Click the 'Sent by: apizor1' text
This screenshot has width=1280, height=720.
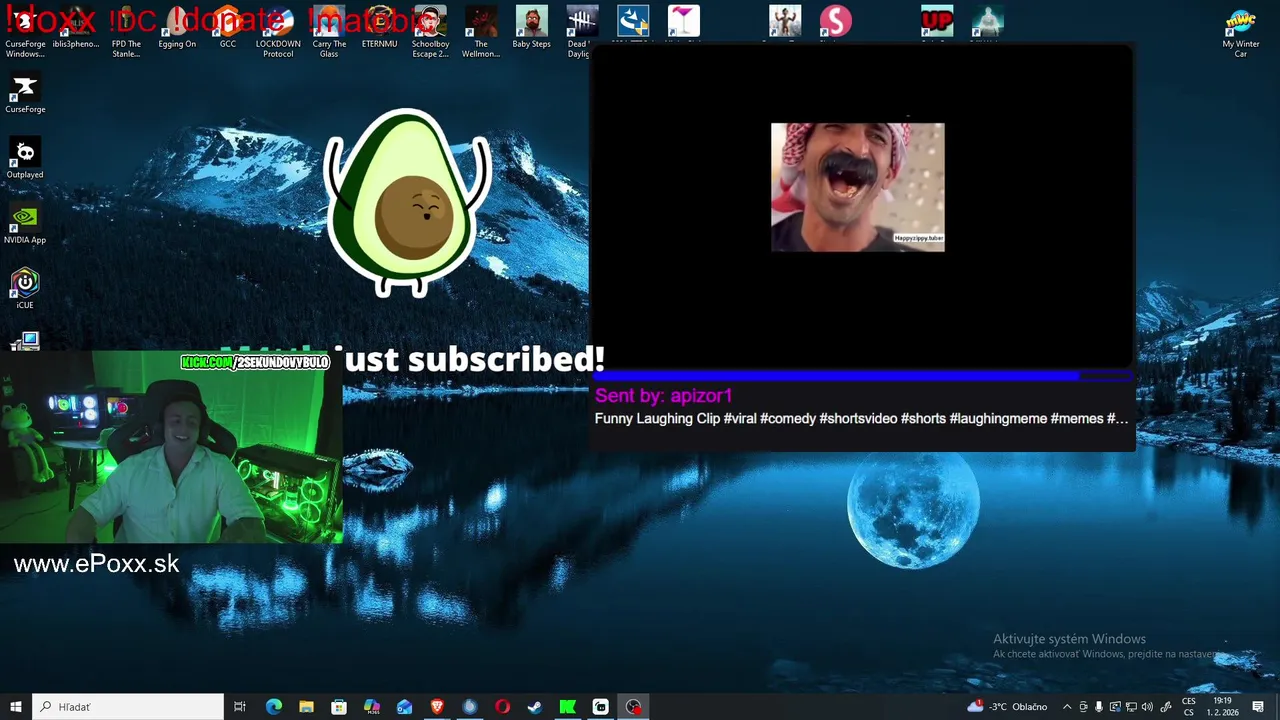664,396
